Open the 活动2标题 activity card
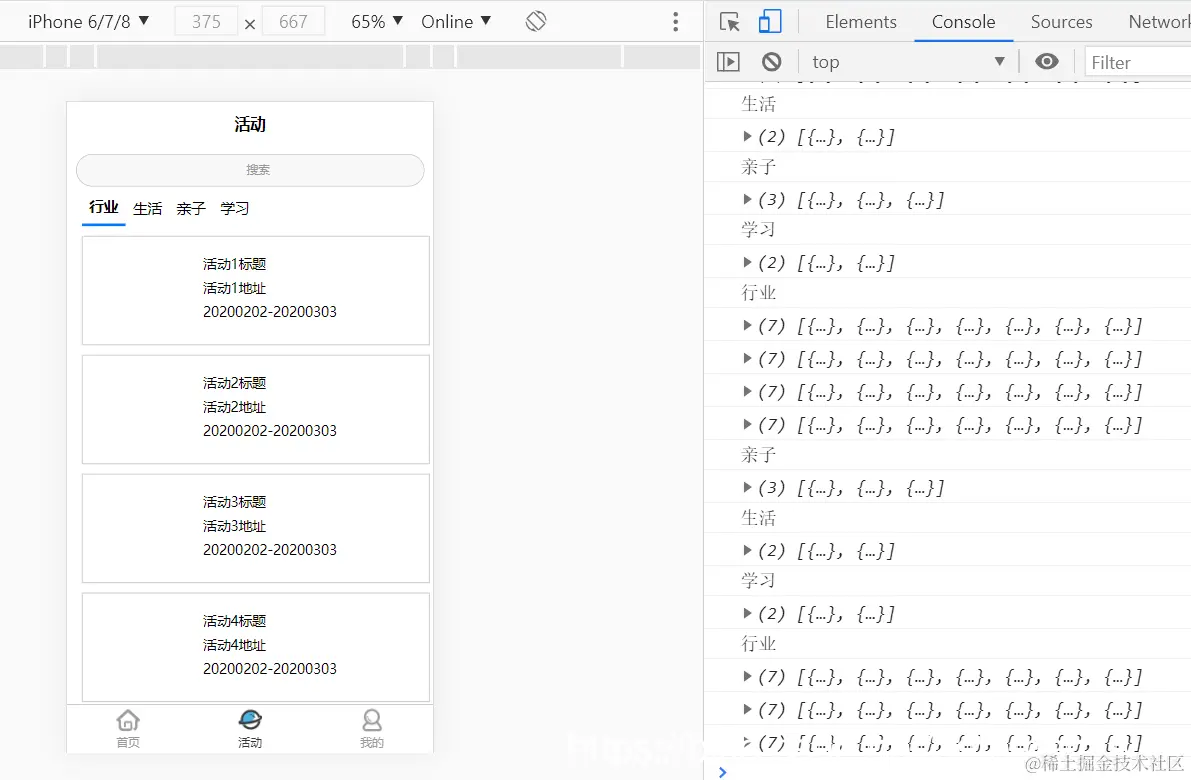The width and height of the screenshot is (1191, 780). click(256, 409)
